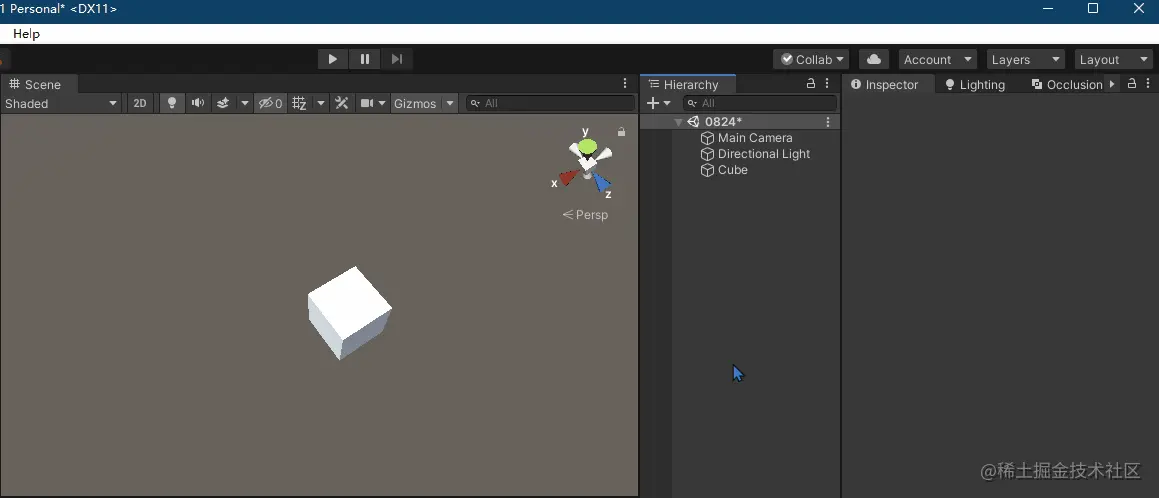Toggle scene effects layers icon
The image size is (1159, 498).
coord(222,103)
